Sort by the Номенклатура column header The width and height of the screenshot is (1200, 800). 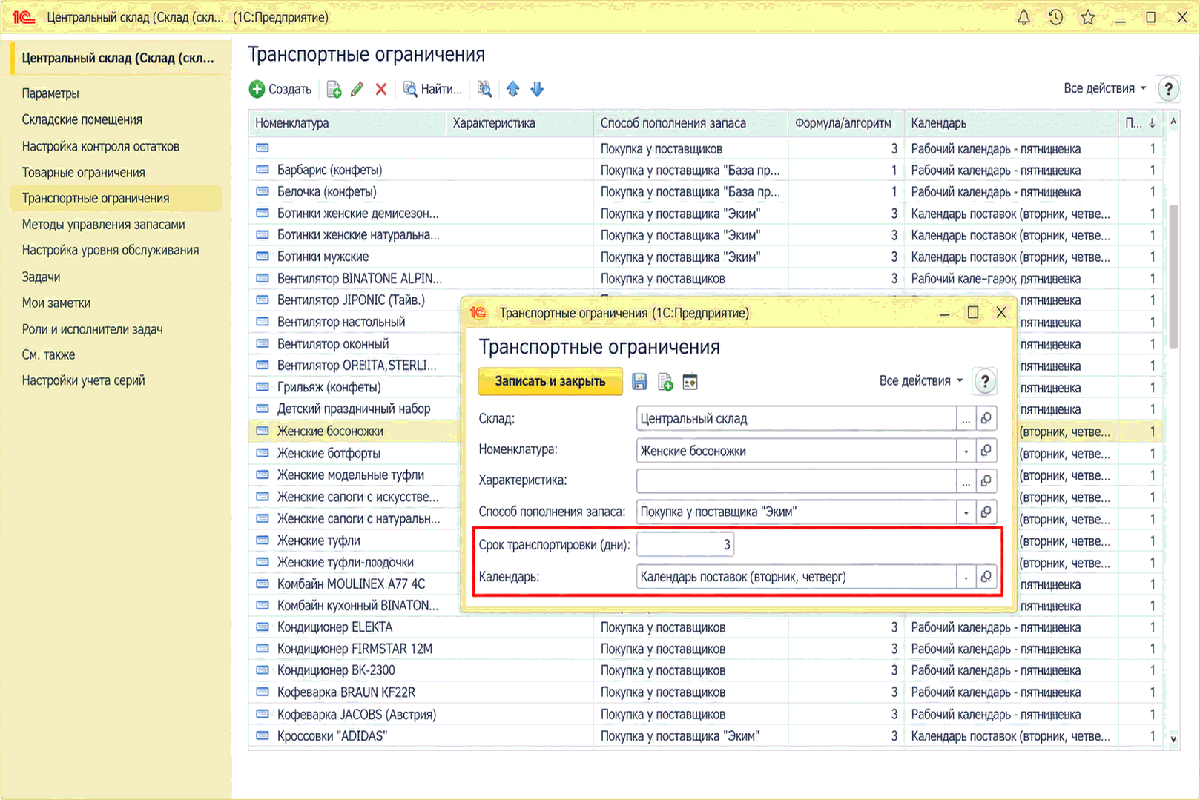click(347, 123)
